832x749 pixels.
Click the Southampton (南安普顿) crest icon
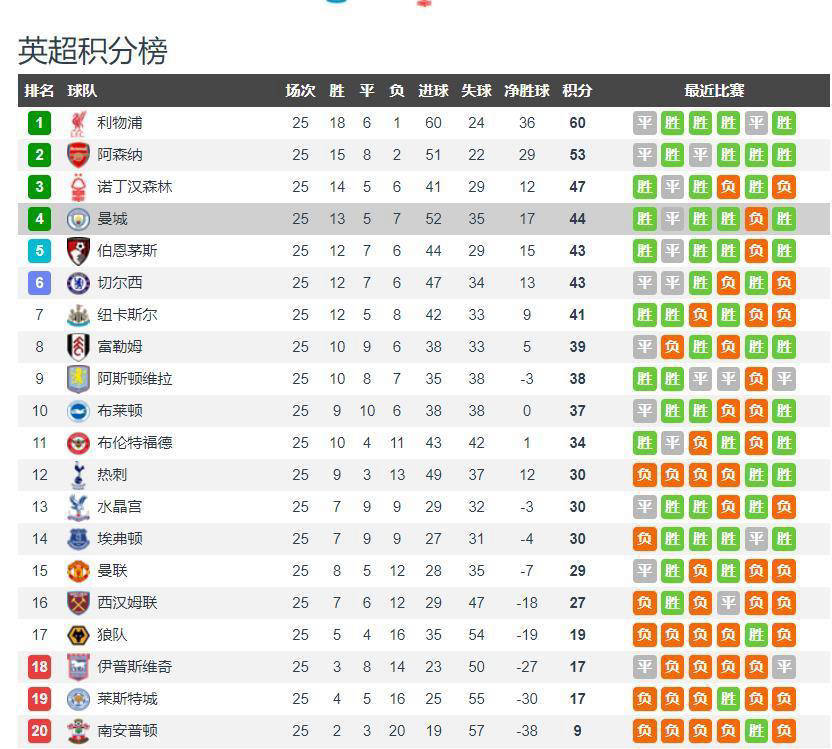point(78,731)
